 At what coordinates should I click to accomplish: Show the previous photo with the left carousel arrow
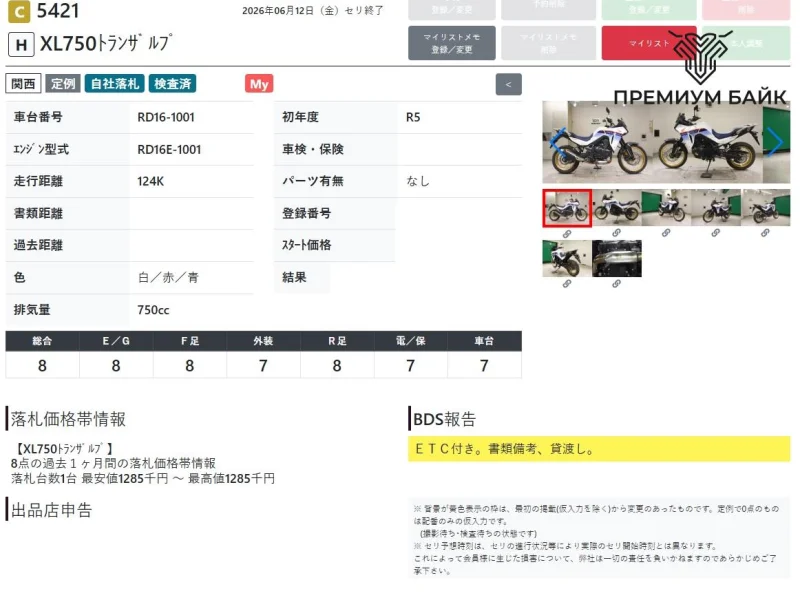pos(557,142)
